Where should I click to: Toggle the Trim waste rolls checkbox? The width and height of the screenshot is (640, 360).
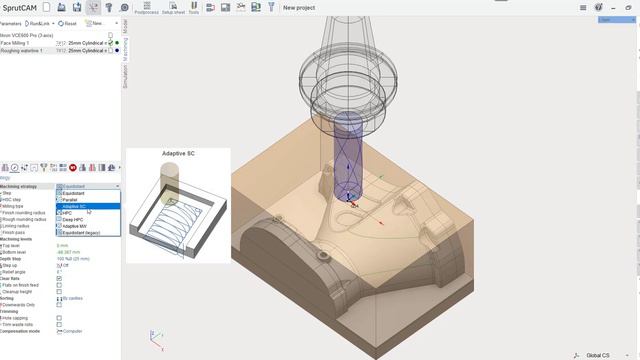(x=59, y=324)
